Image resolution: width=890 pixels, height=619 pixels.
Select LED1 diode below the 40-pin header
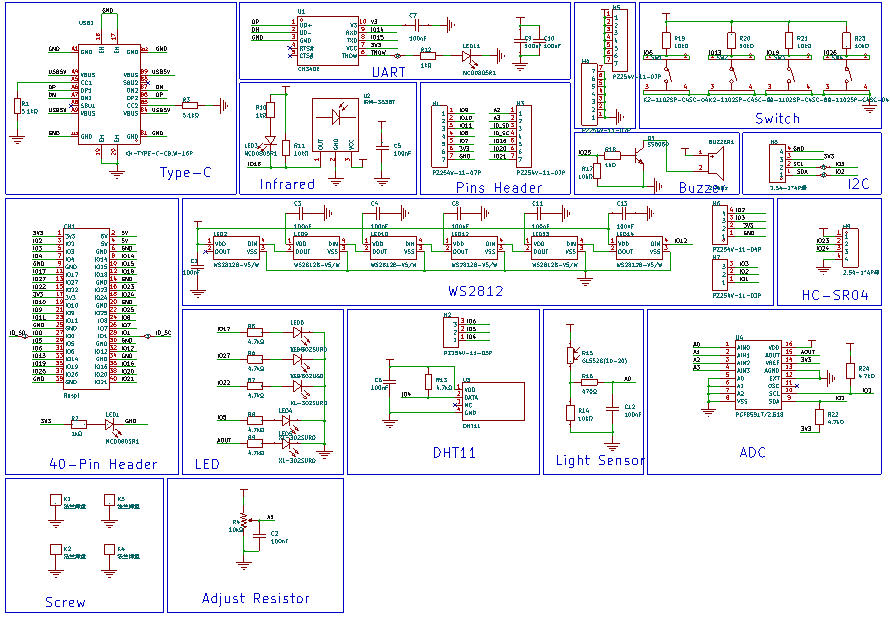tap(111, 424)
